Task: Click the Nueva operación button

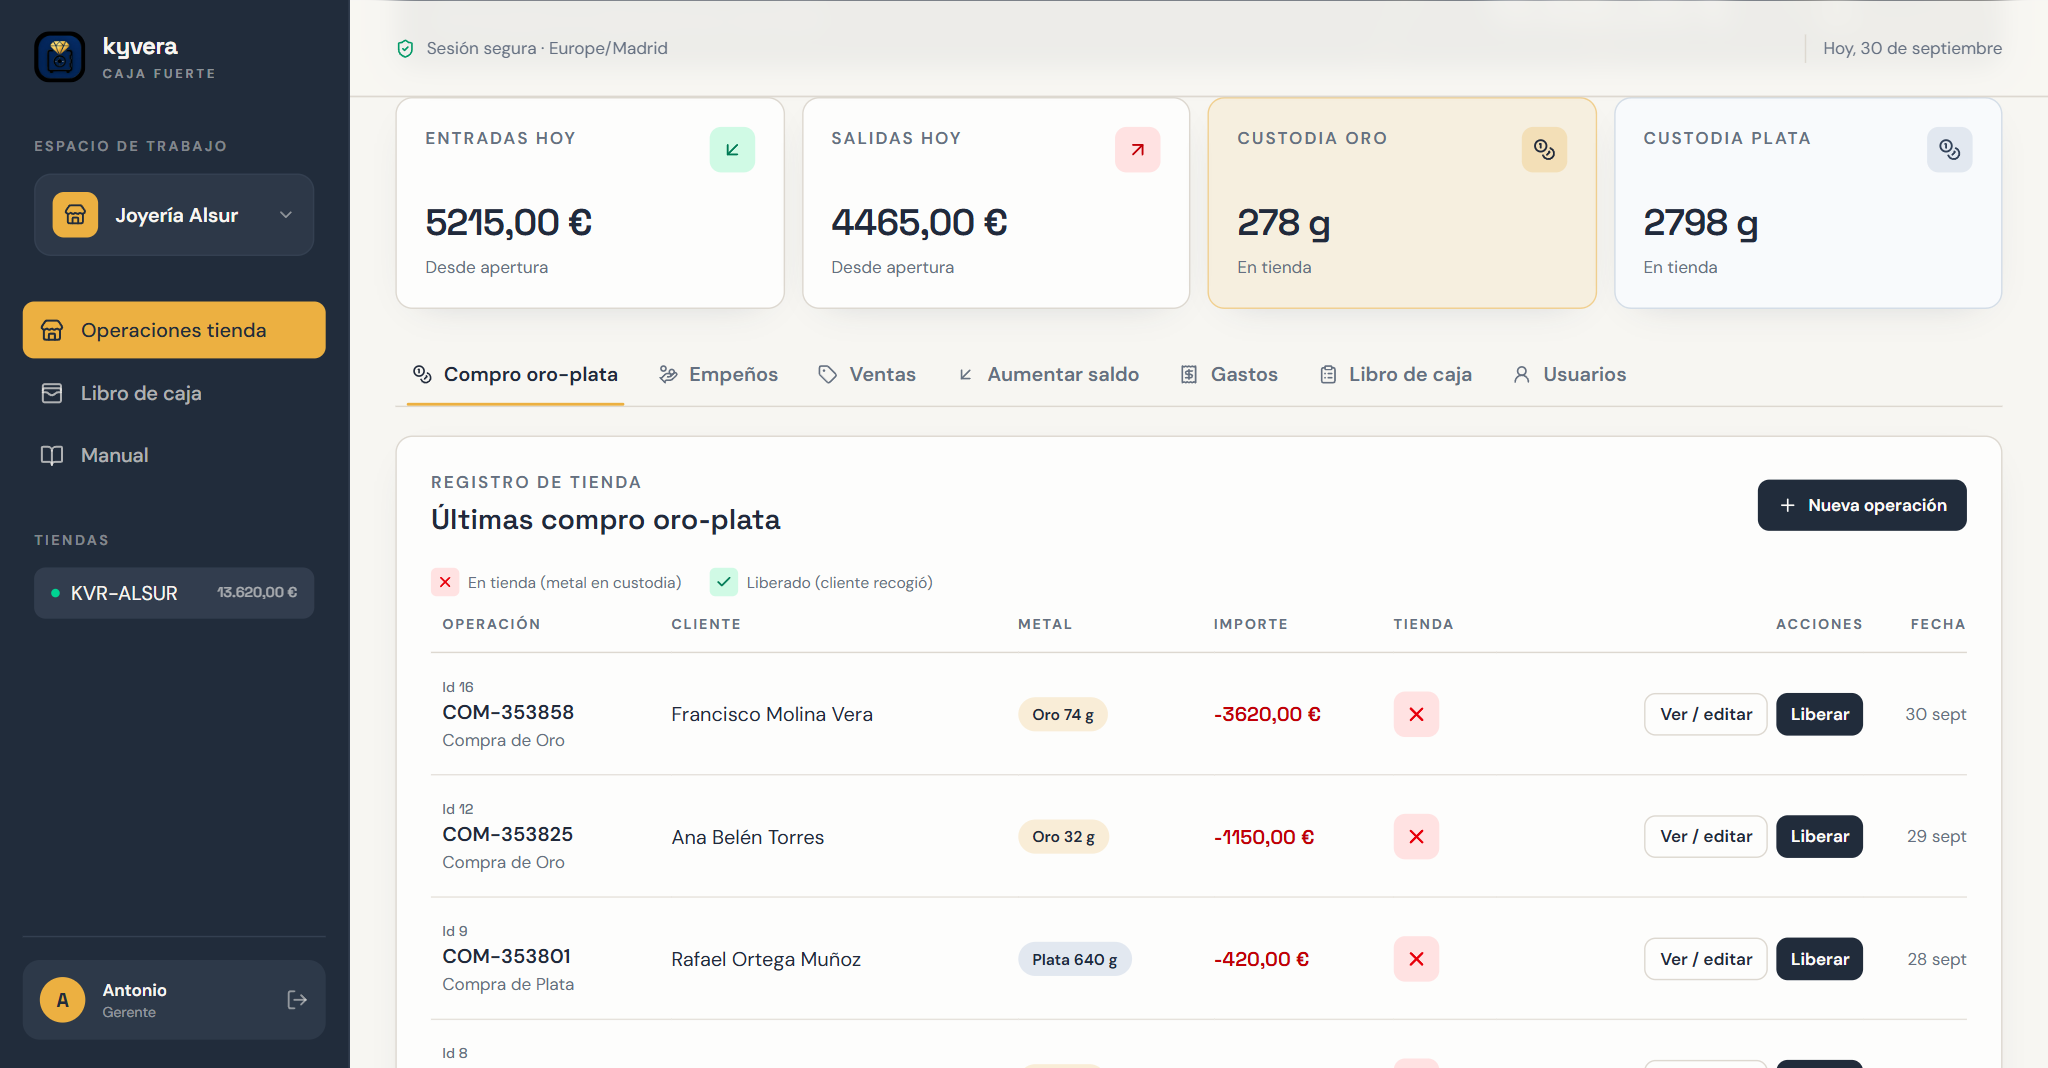Action: tap(1862, 505)
